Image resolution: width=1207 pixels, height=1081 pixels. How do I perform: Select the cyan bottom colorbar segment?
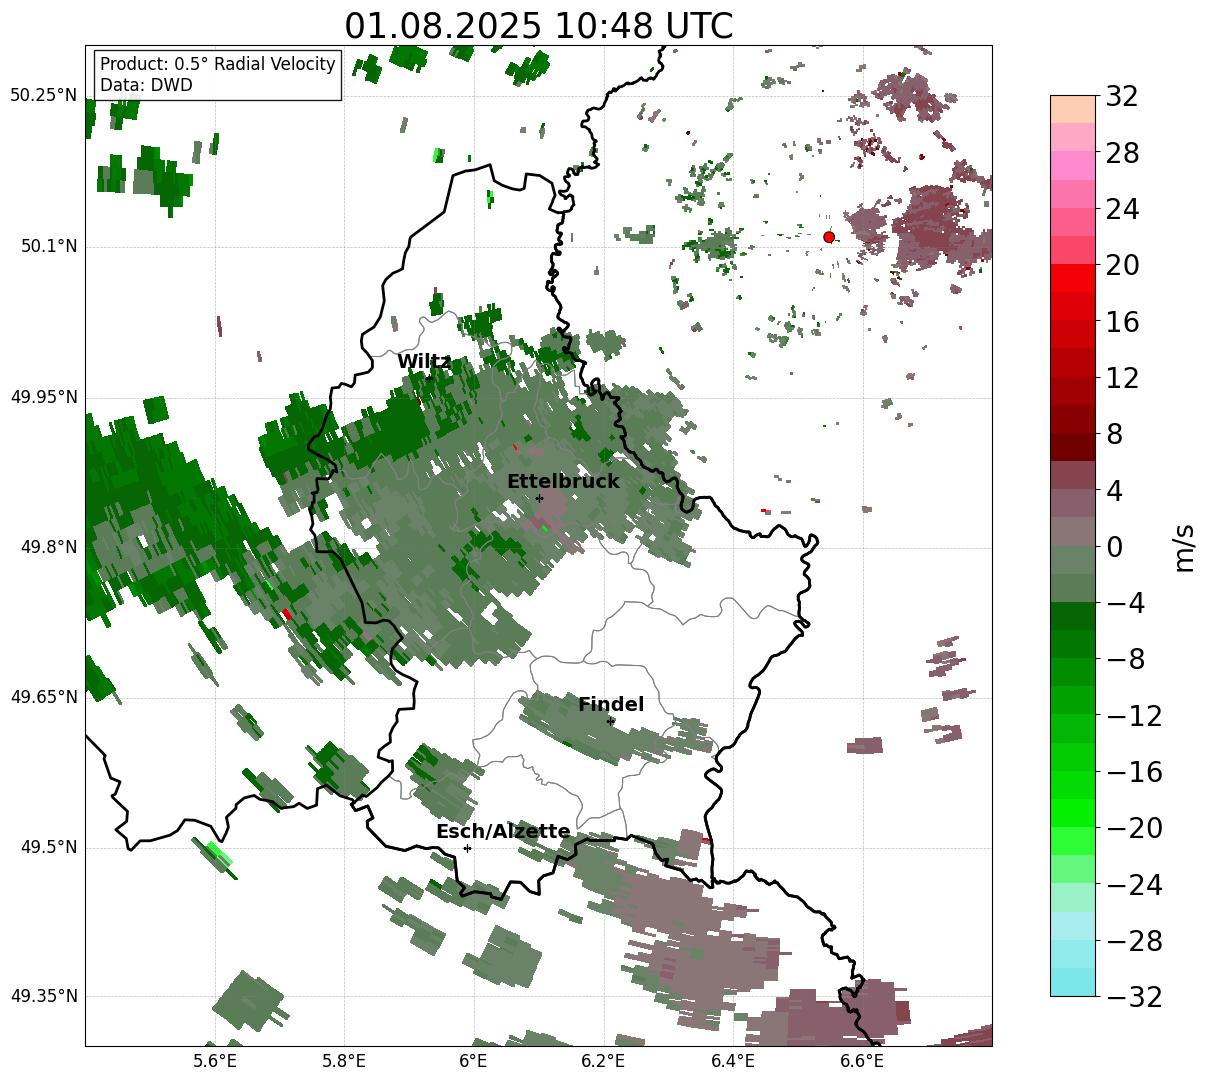point(1073,982)
